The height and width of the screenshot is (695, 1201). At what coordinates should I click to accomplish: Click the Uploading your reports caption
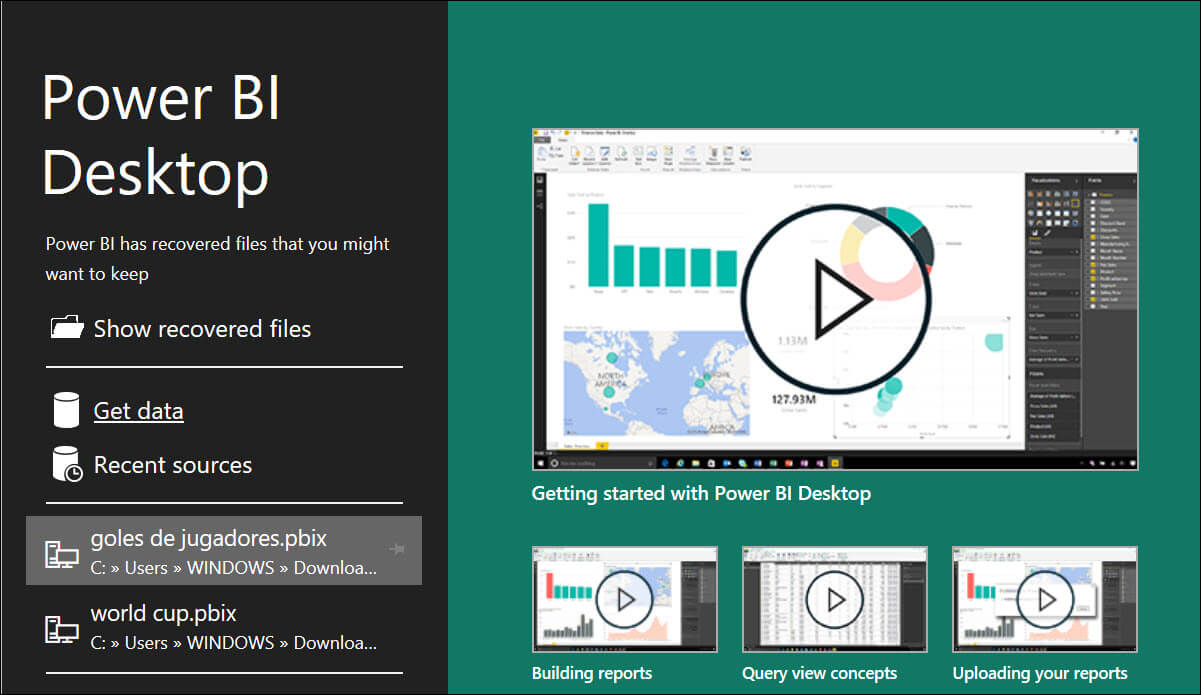(x=1040, y=673)
